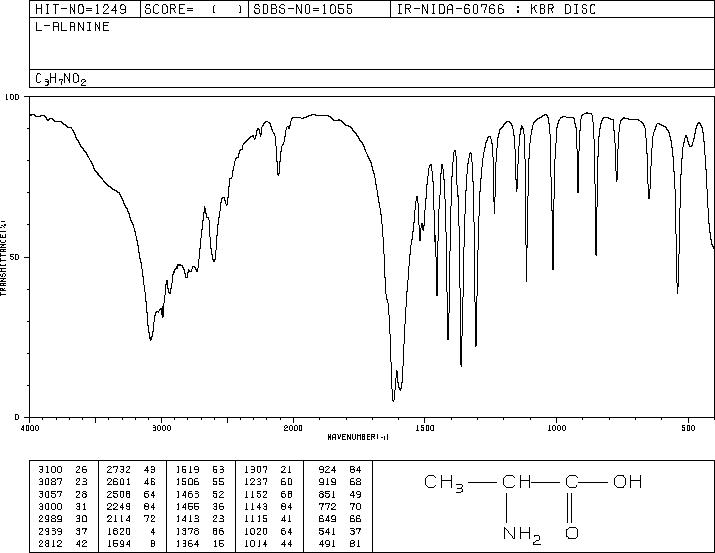The image size is (715, 553).
Task: Click the SCORE field in header
Action: click(x=194, y=9)
